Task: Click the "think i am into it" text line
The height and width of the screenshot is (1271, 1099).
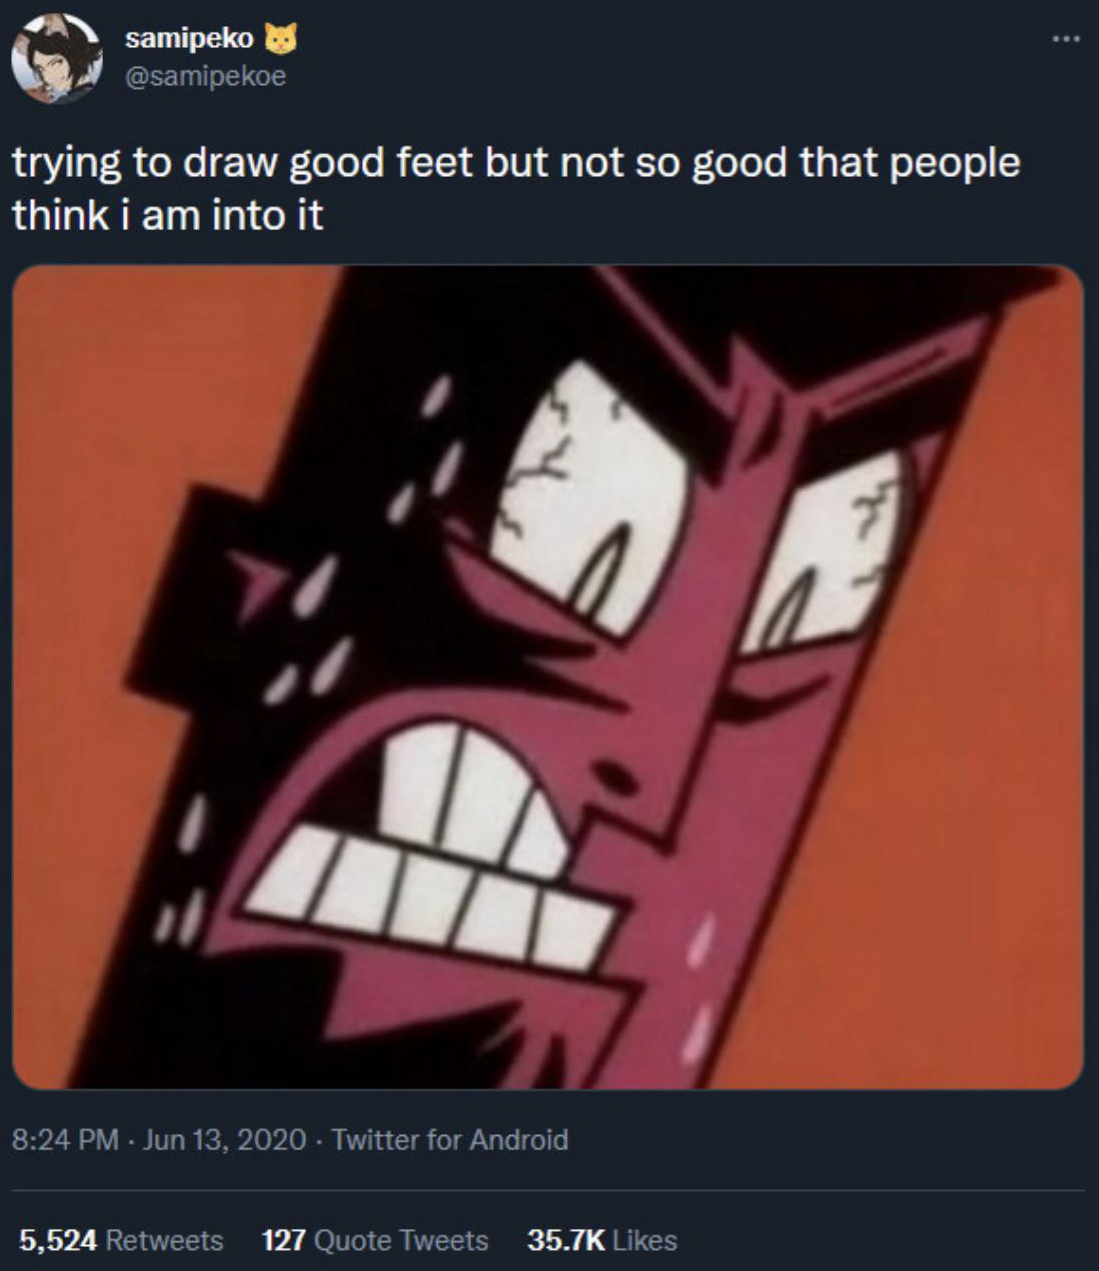Action: pyautogui.click(x=168, y=215)
